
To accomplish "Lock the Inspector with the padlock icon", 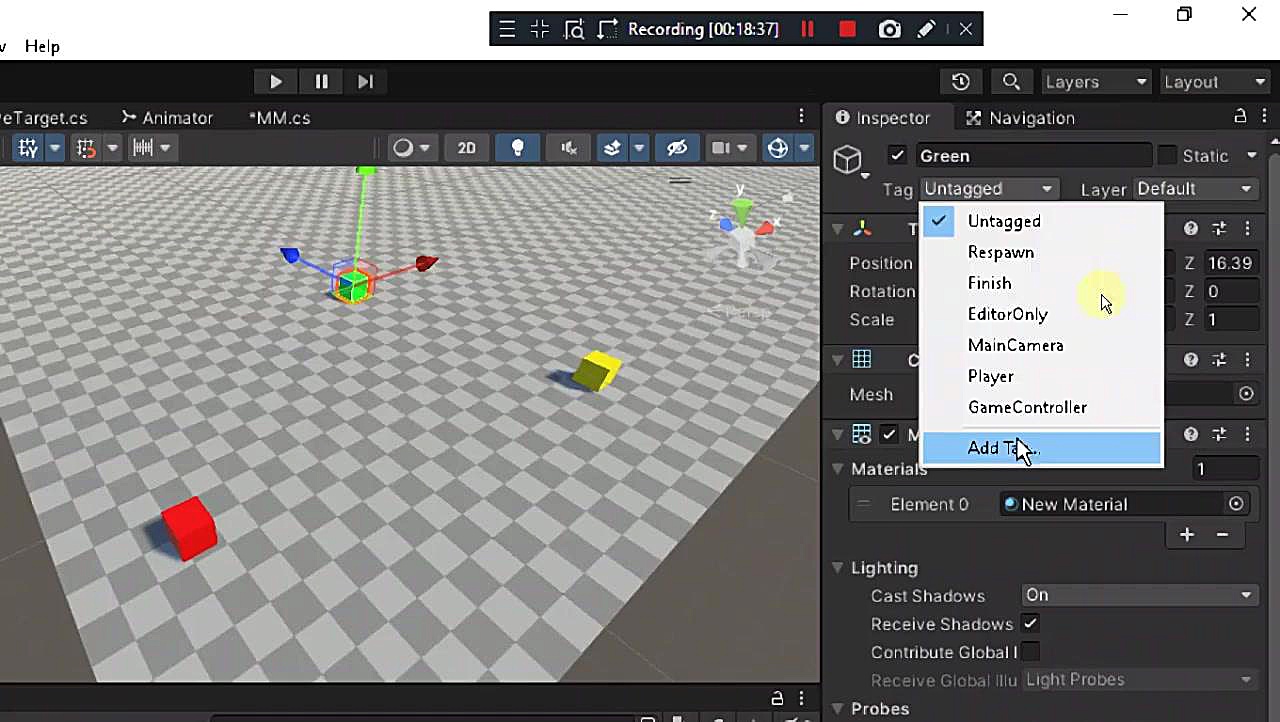I will click(x=1240, y=117).
